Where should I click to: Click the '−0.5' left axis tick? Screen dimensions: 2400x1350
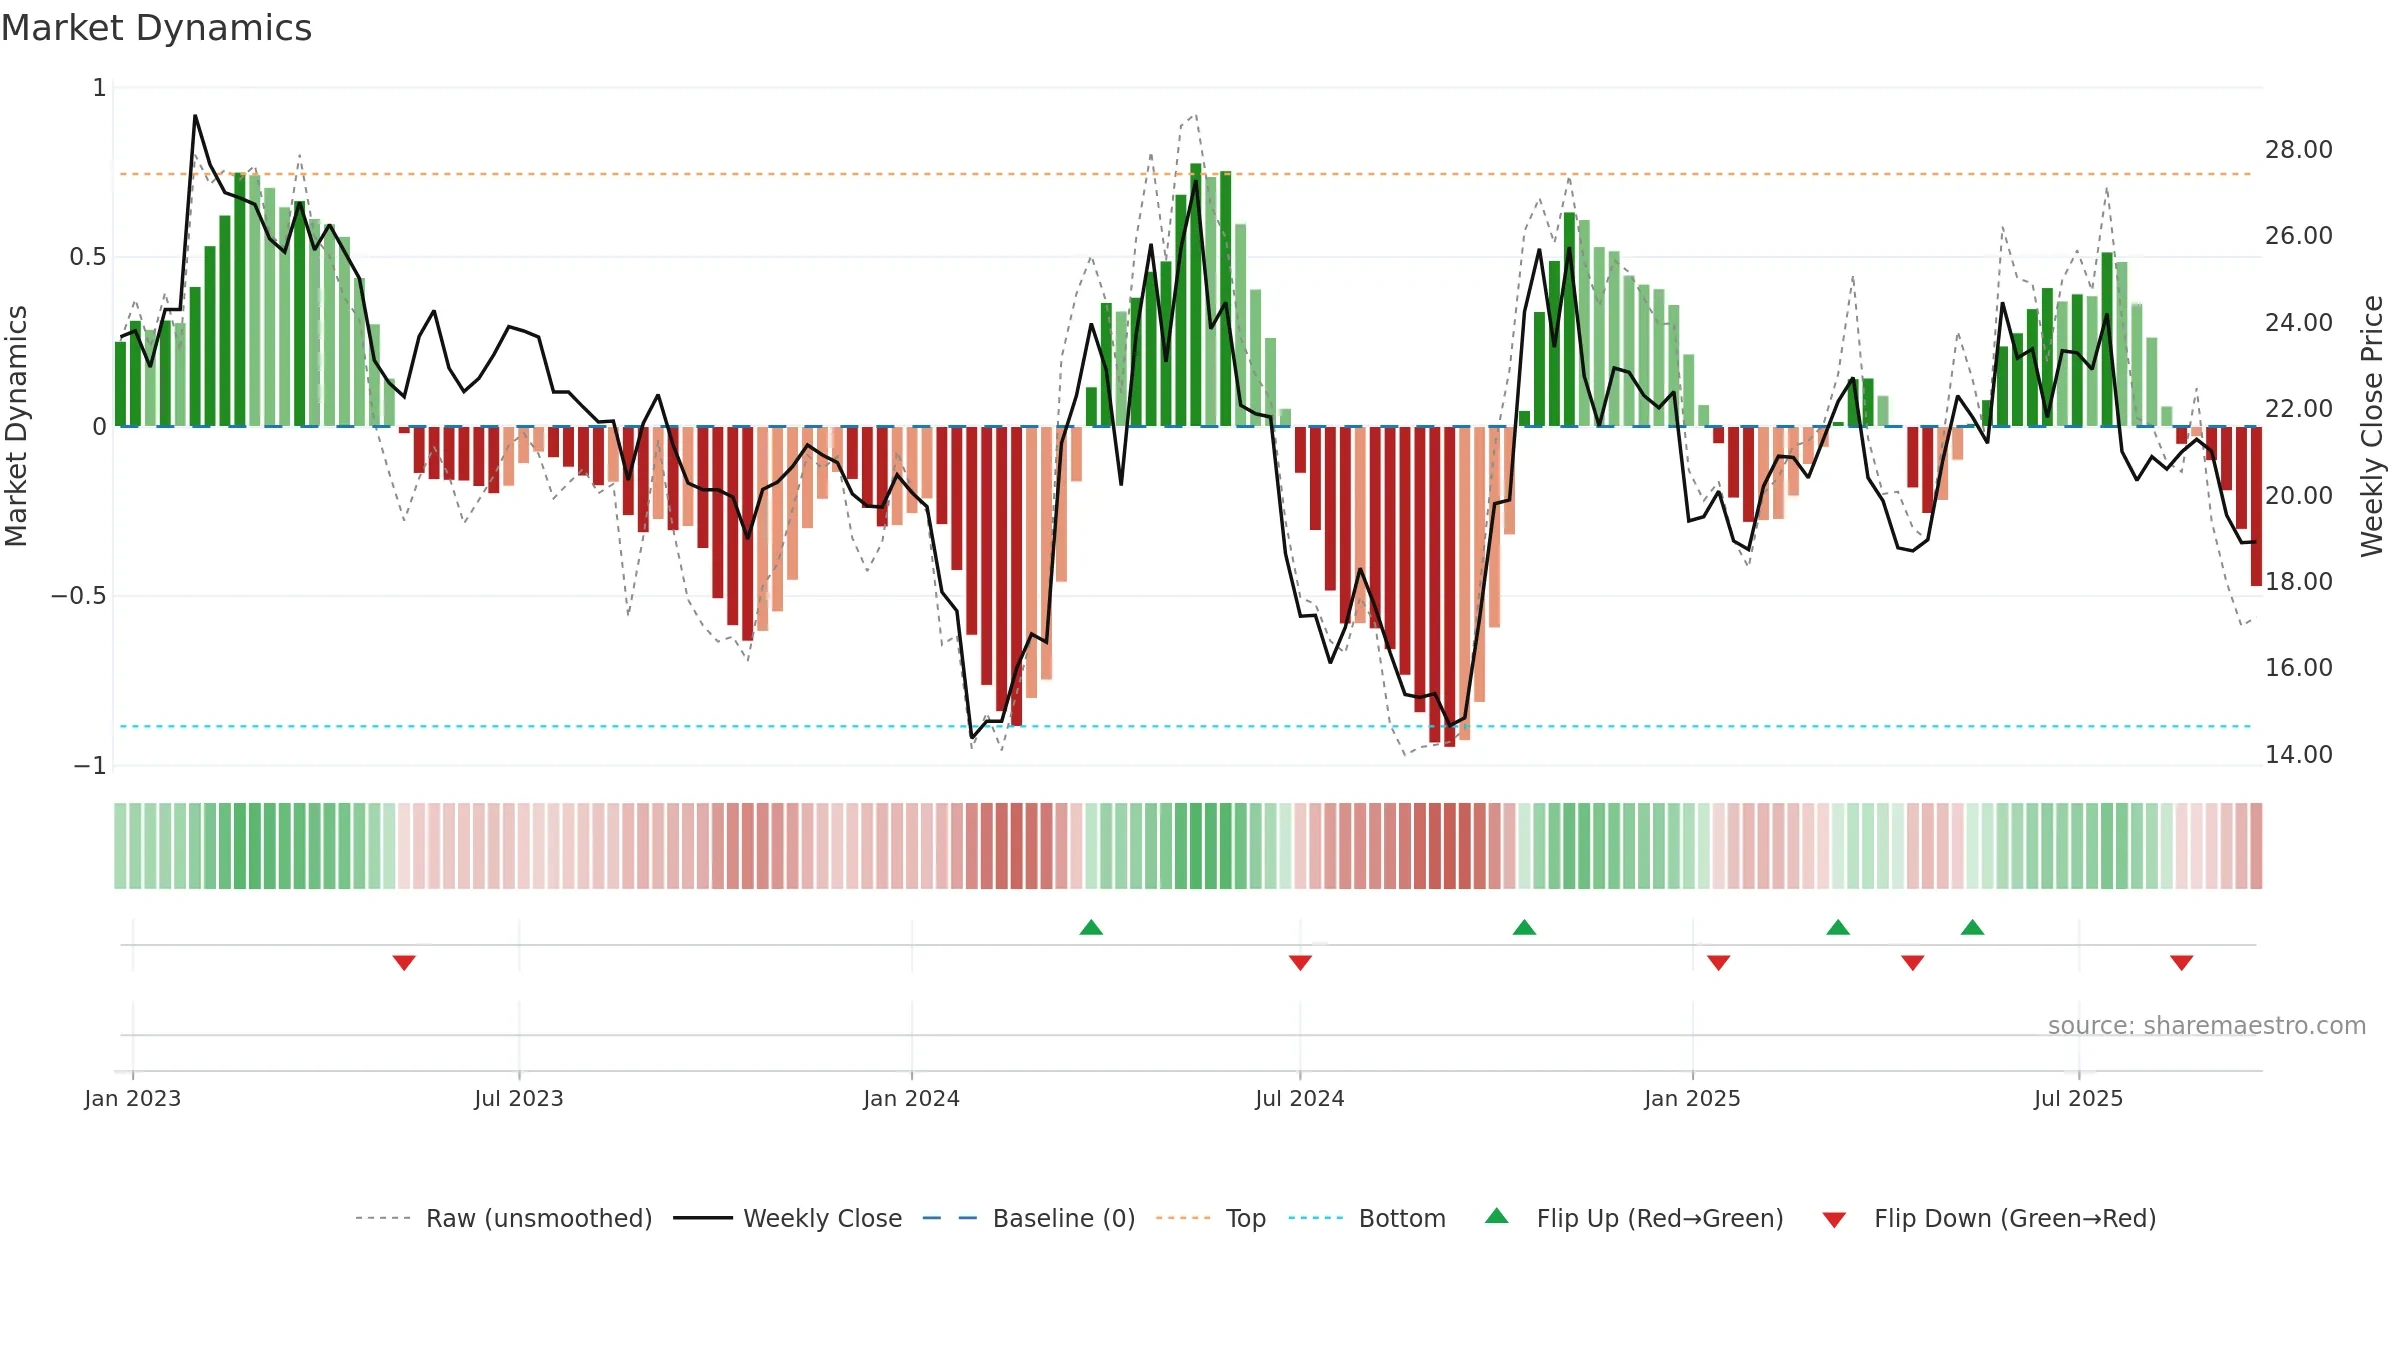[79, 596]
